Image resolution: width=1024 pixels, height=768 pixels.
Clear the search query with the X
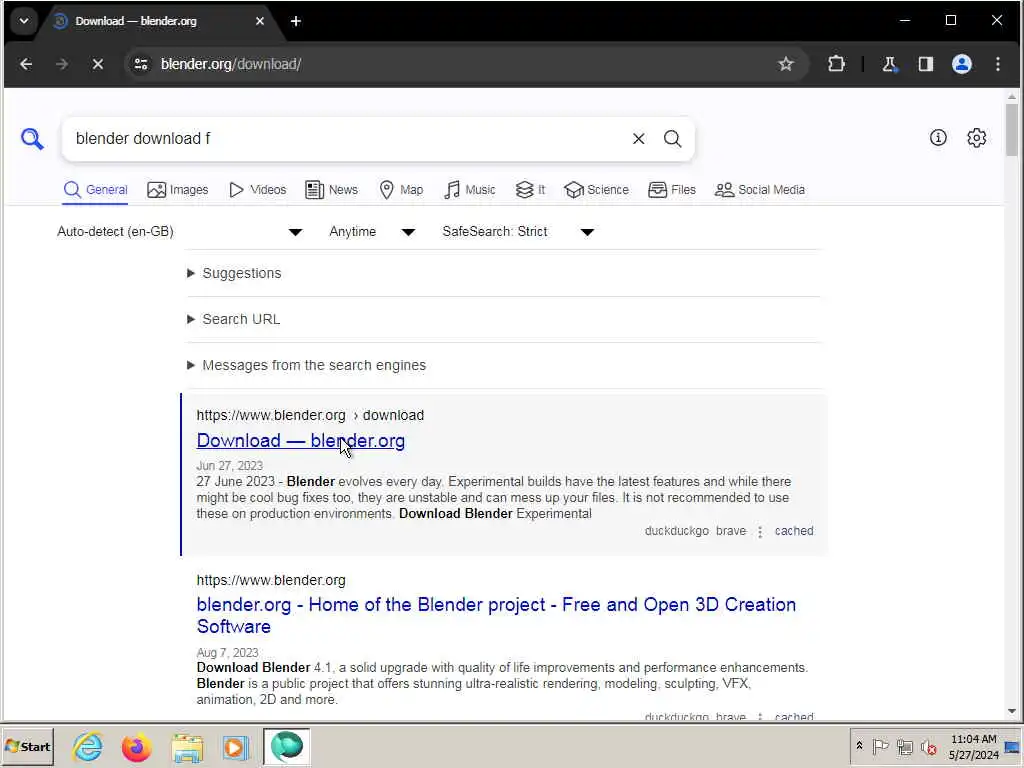coord(639,138)
